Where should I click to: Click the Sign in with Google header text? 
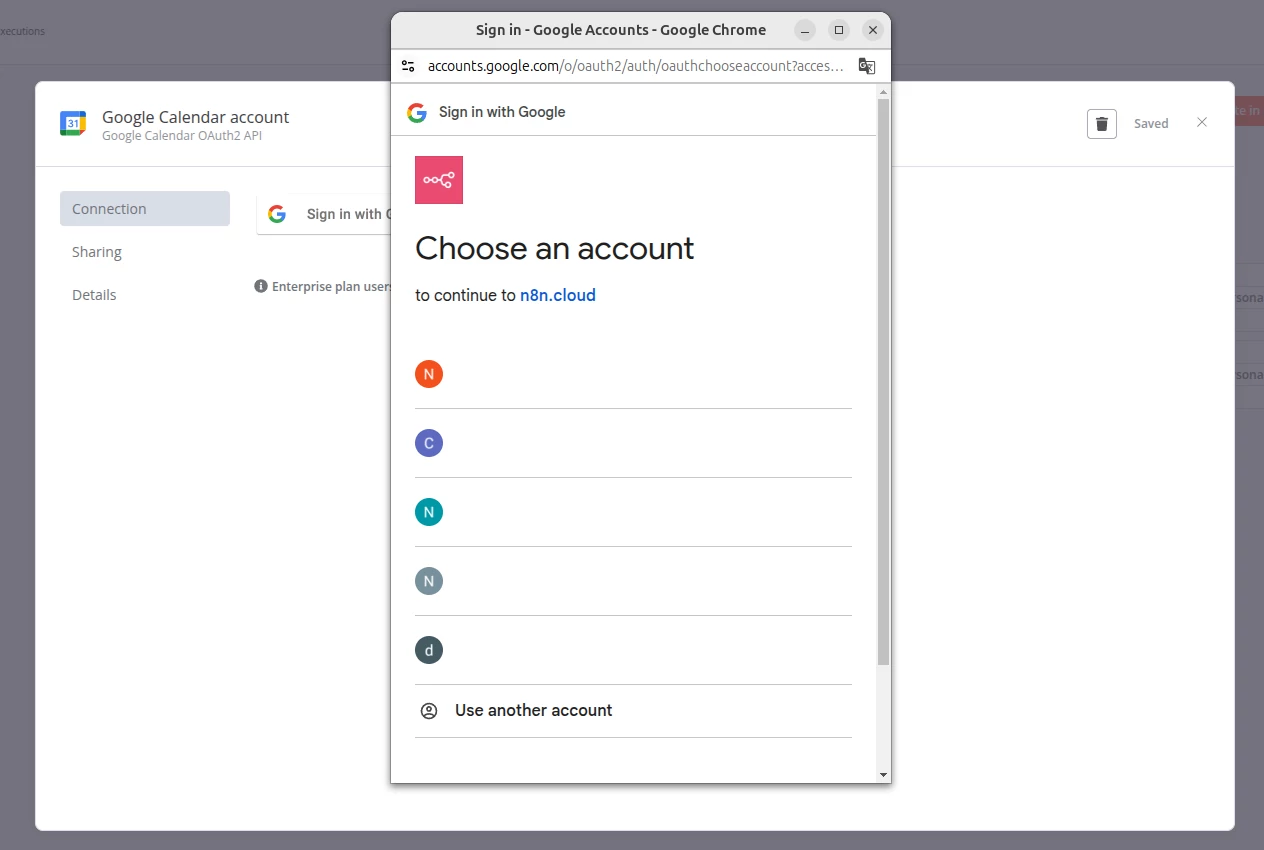[x=502, y=112]
